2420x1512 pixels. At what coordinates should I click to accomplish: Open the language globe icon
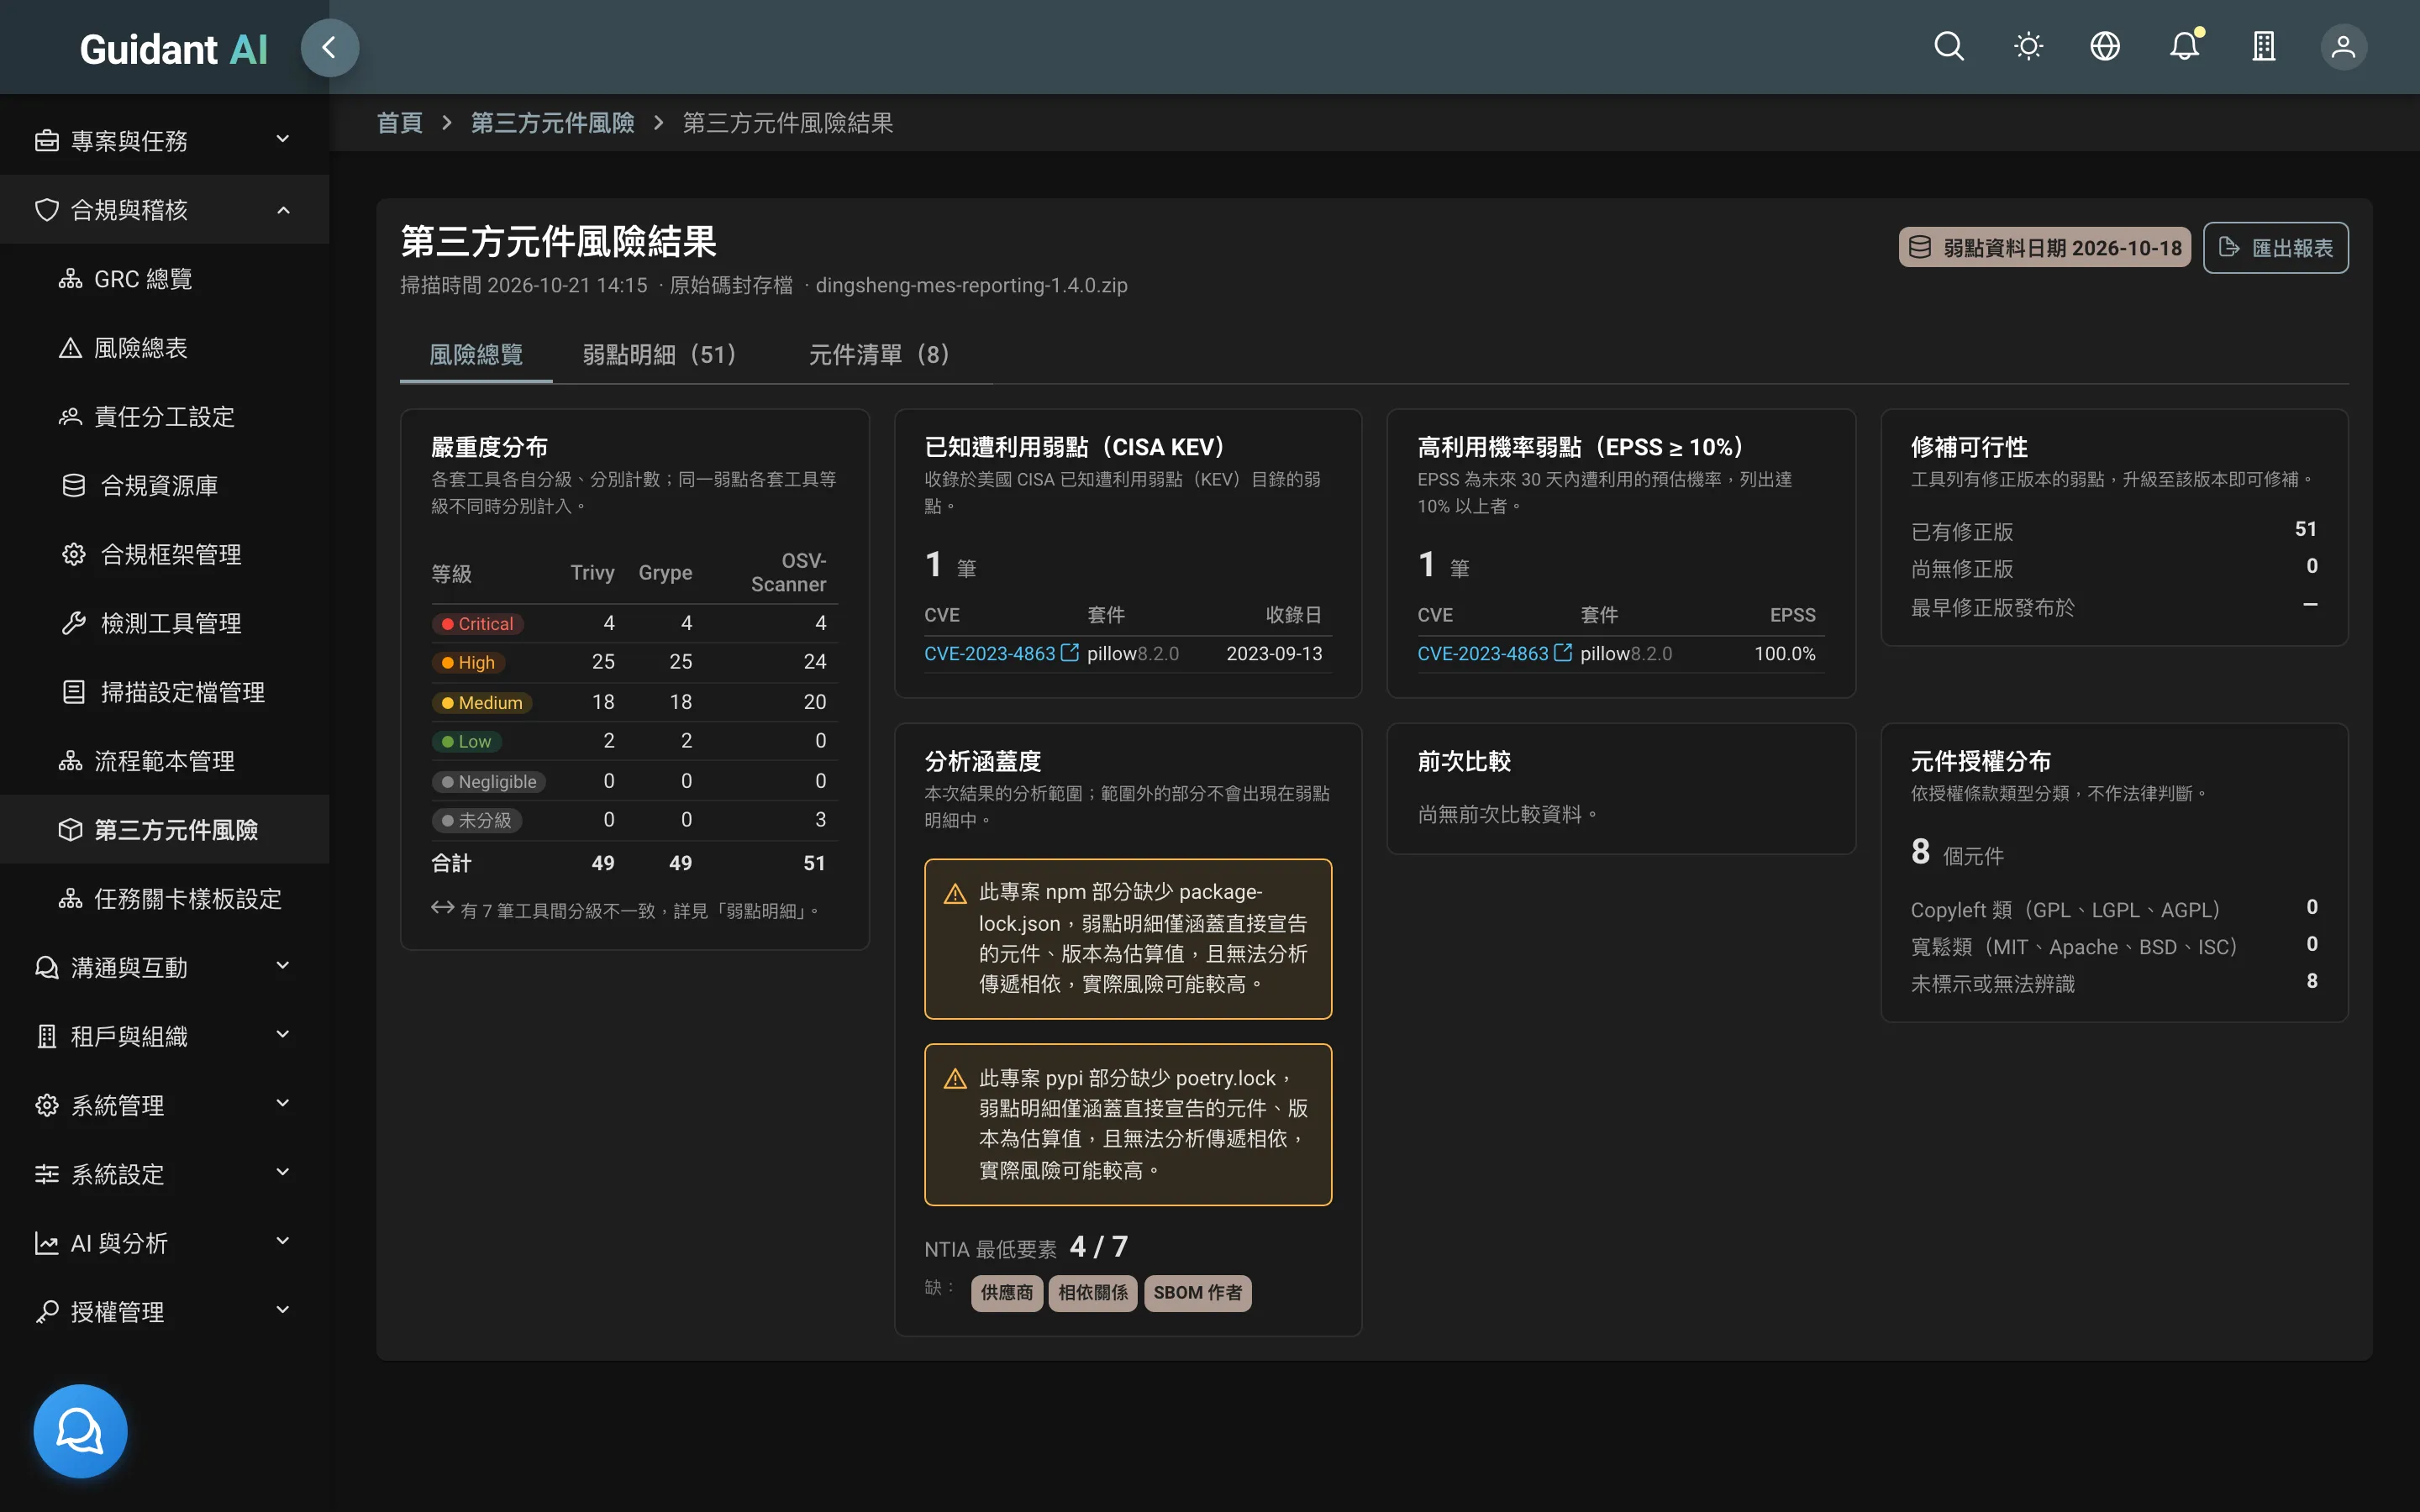[2105, 47]
